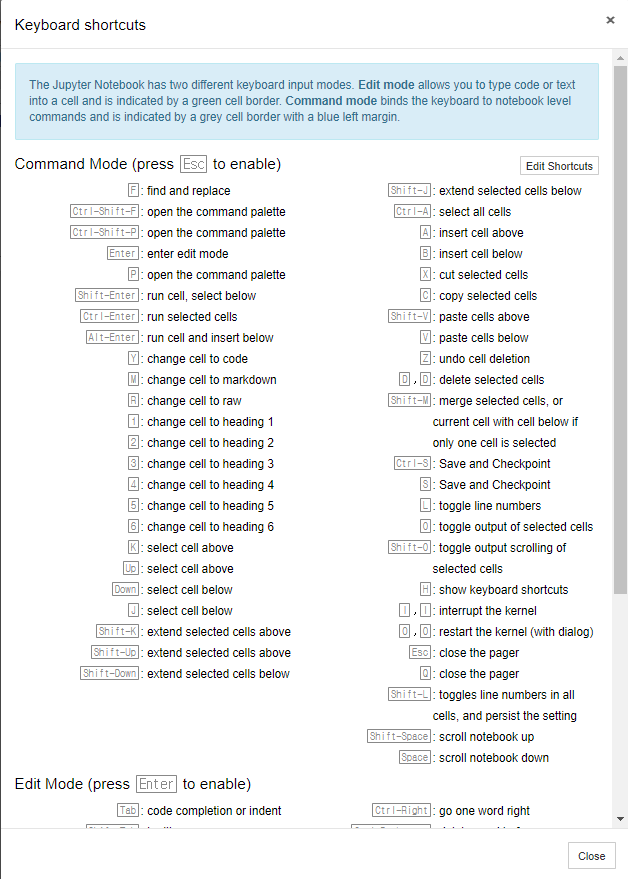628x879 pixels.
Task: Click the Shift-L key label
Action: click(x=410, y=694)
